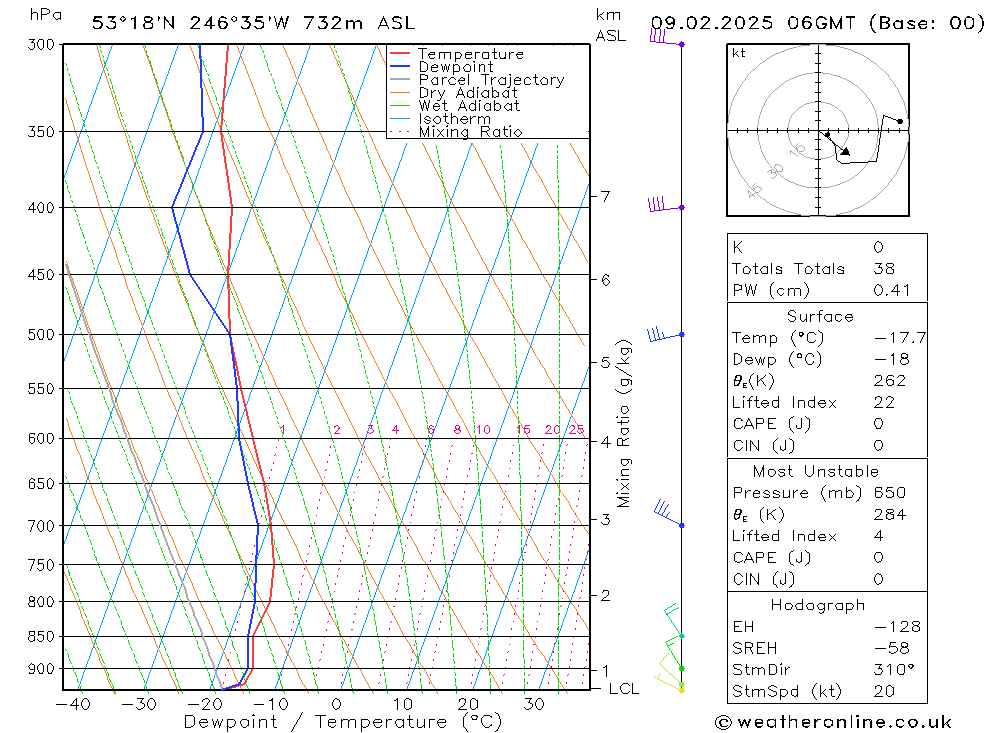Click the SREH value in Hodograph table

[x=889, y=648]
